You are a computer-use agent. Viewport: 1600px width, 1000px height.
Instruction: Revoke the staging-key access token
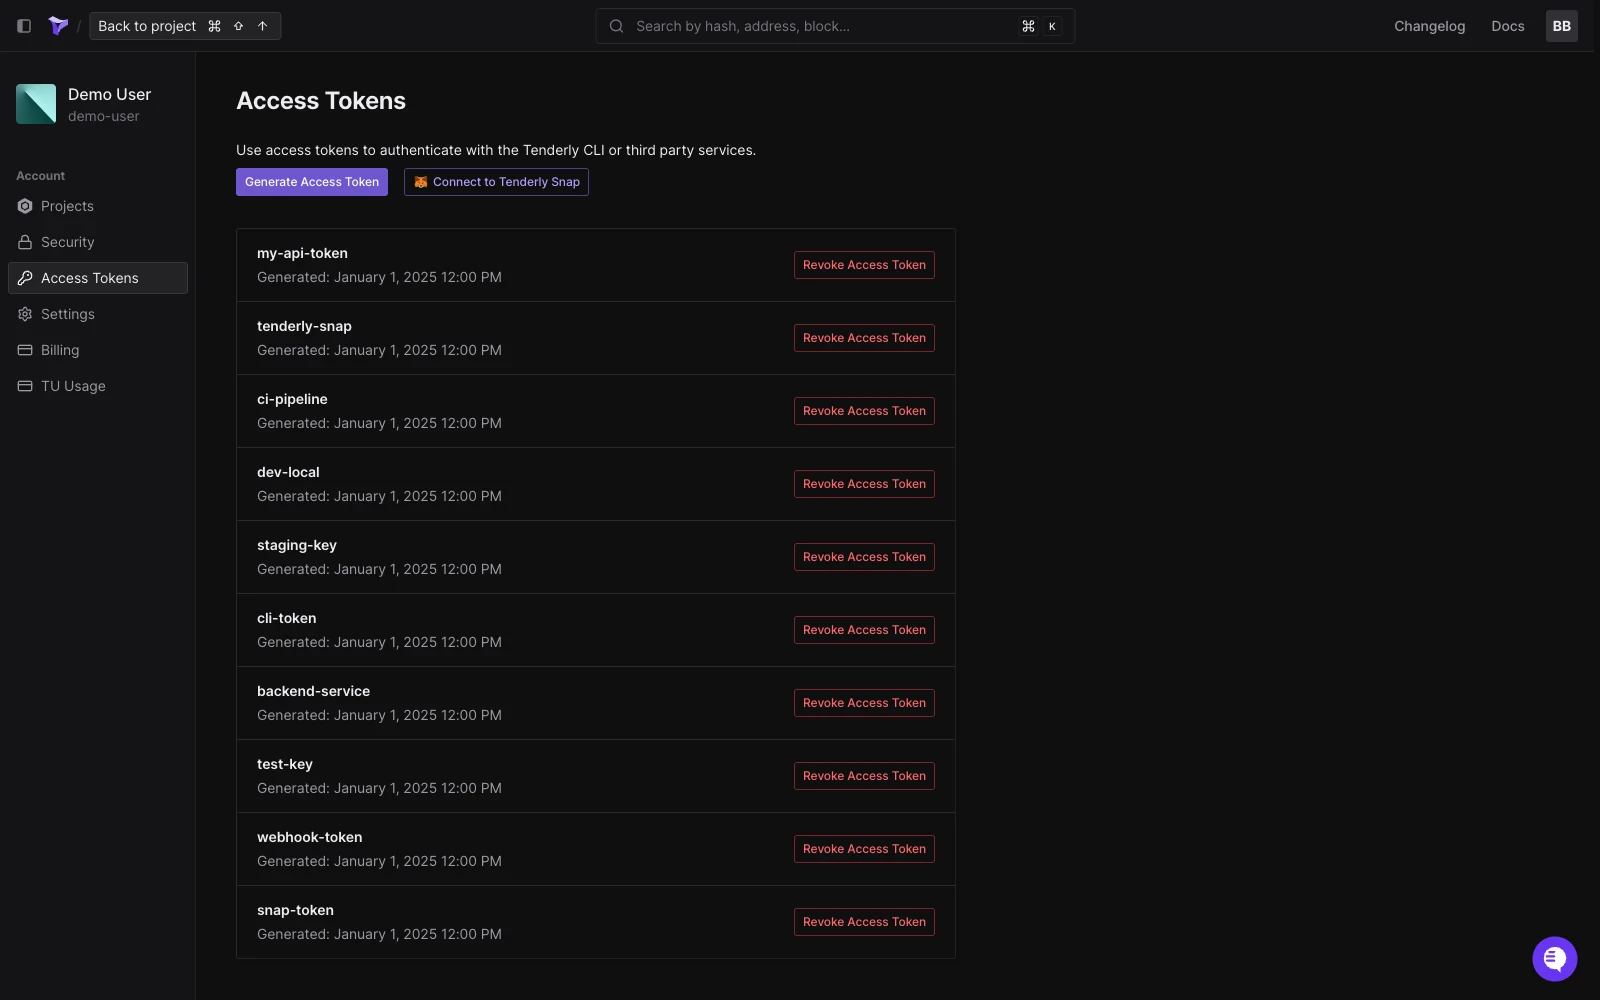point(864,557)
